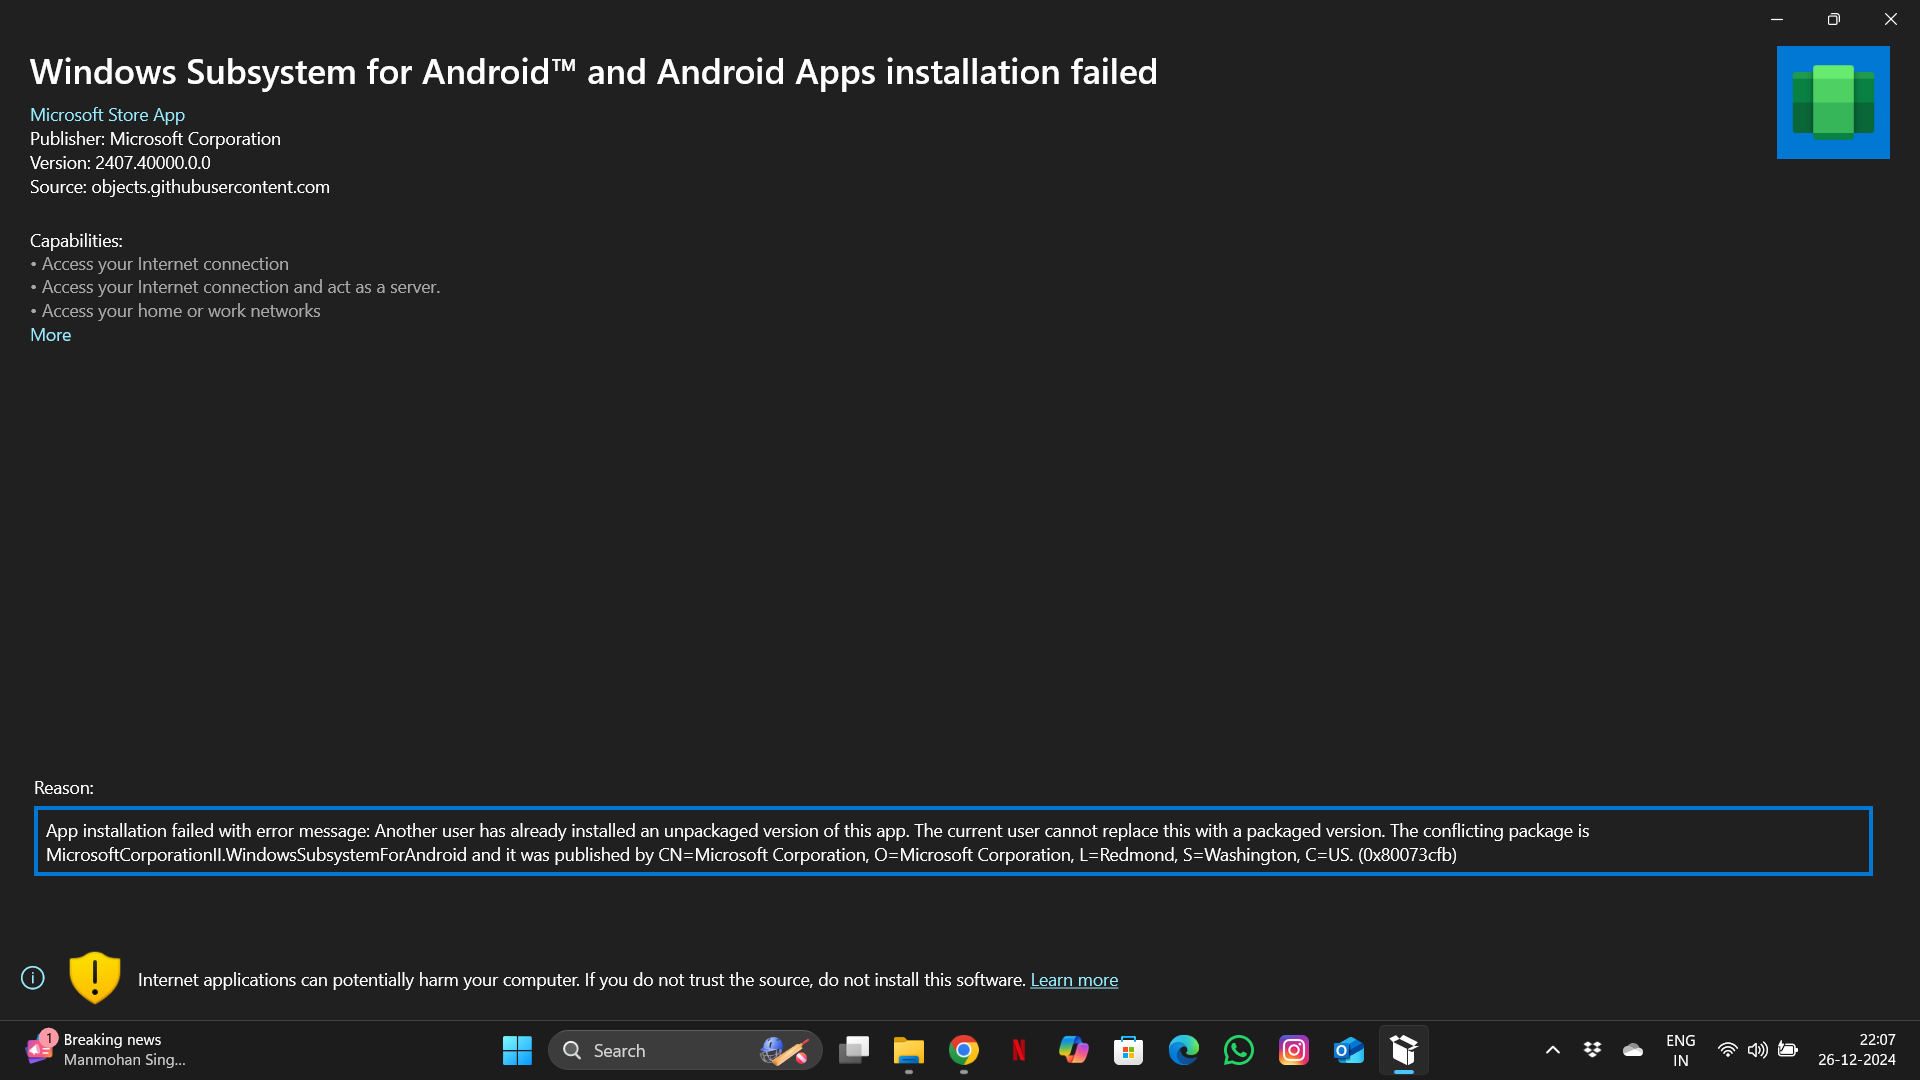Click the App Installer taskbar icon
The height and width of the screenshot is (1080, 1920).
tap(1404, 1050)
